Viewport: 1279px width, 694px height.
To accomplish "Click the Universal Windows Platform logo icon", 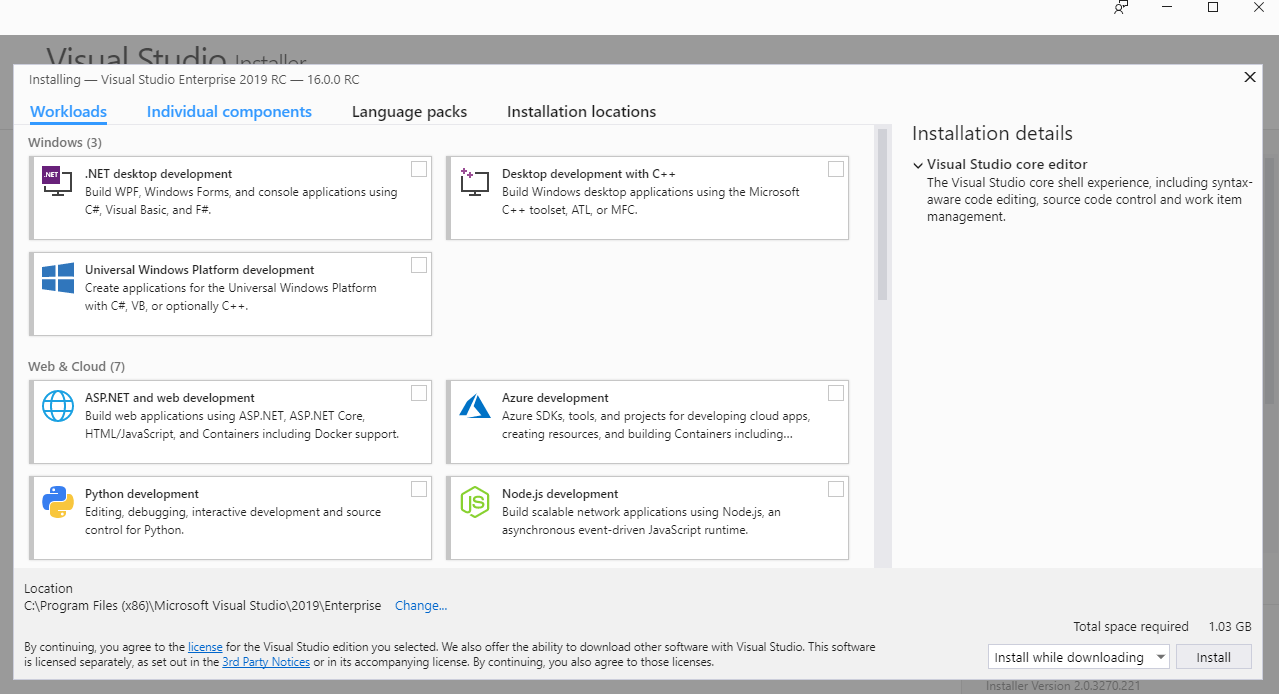I will 58,277.
